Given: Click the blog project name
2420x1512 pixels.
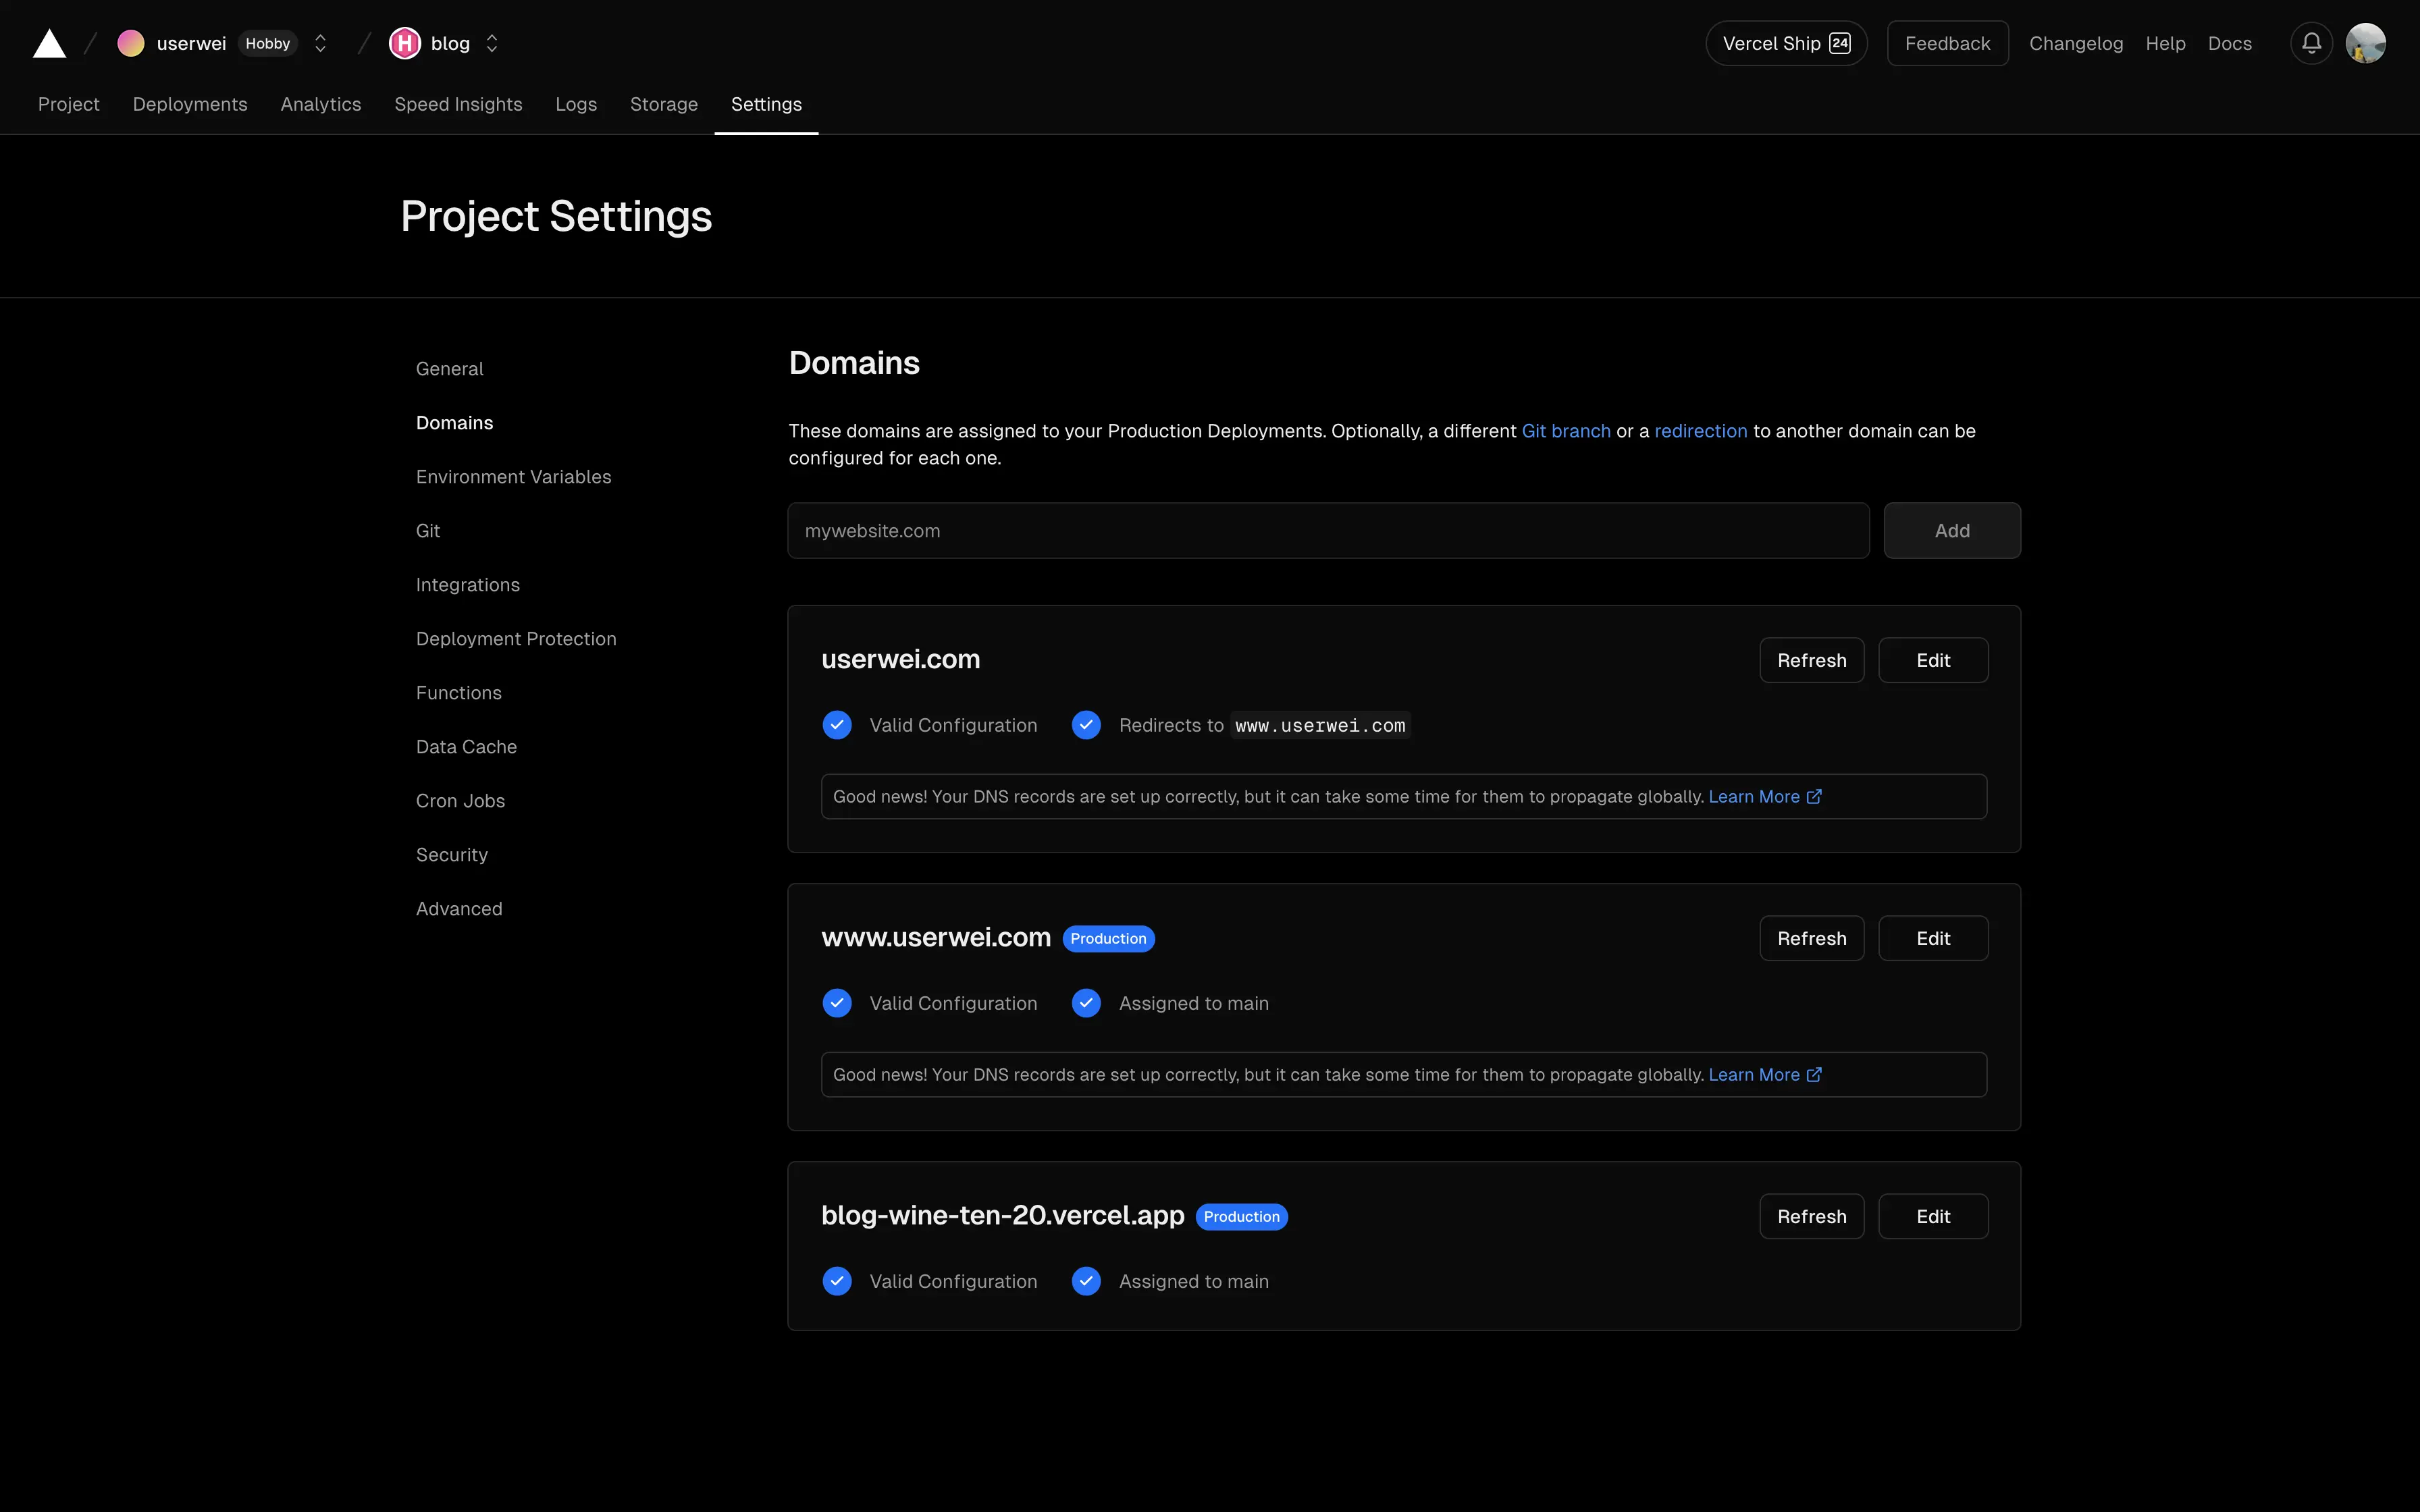Looking at the screenshot, I should (x=450, y=43).
